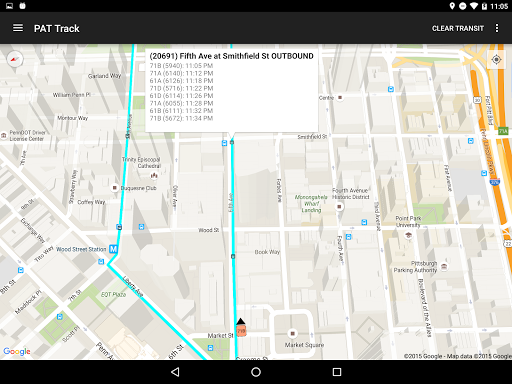Tap the my-location target icon
This screenshot has height=384, width=512.
click(x=496, y=60)
